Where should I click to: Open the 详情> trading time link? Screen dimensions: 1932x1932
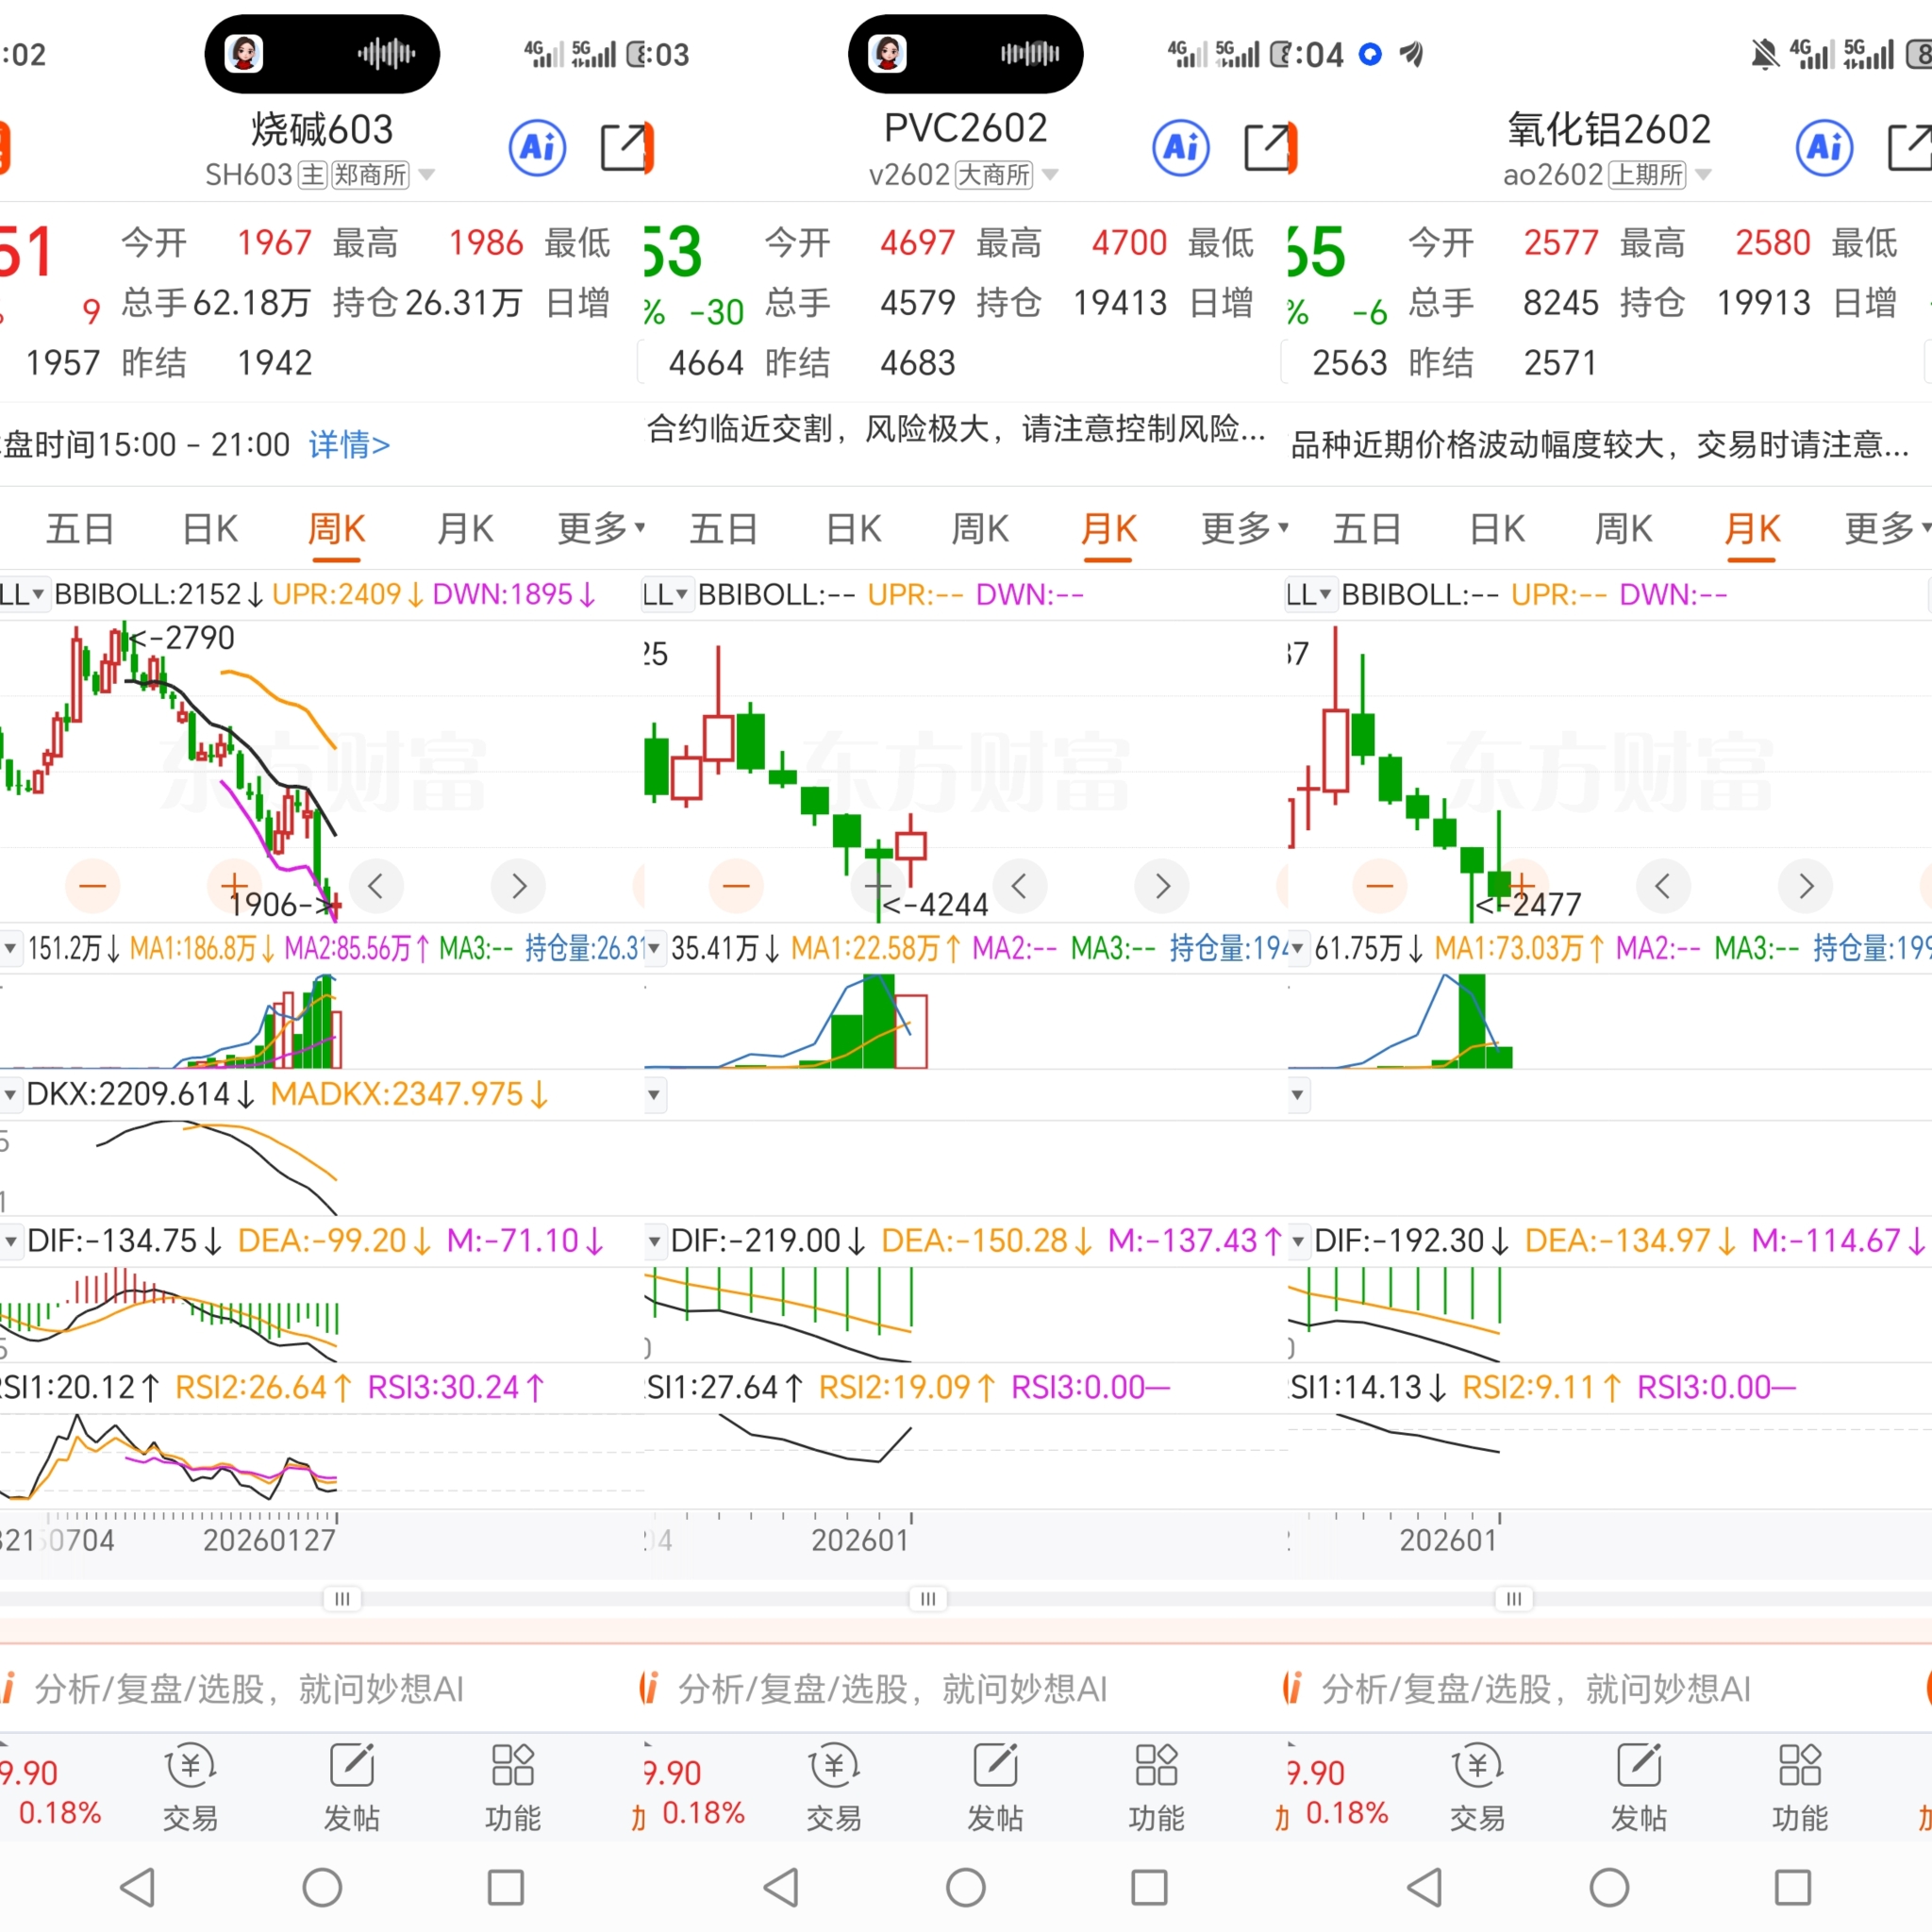(348, 444)
